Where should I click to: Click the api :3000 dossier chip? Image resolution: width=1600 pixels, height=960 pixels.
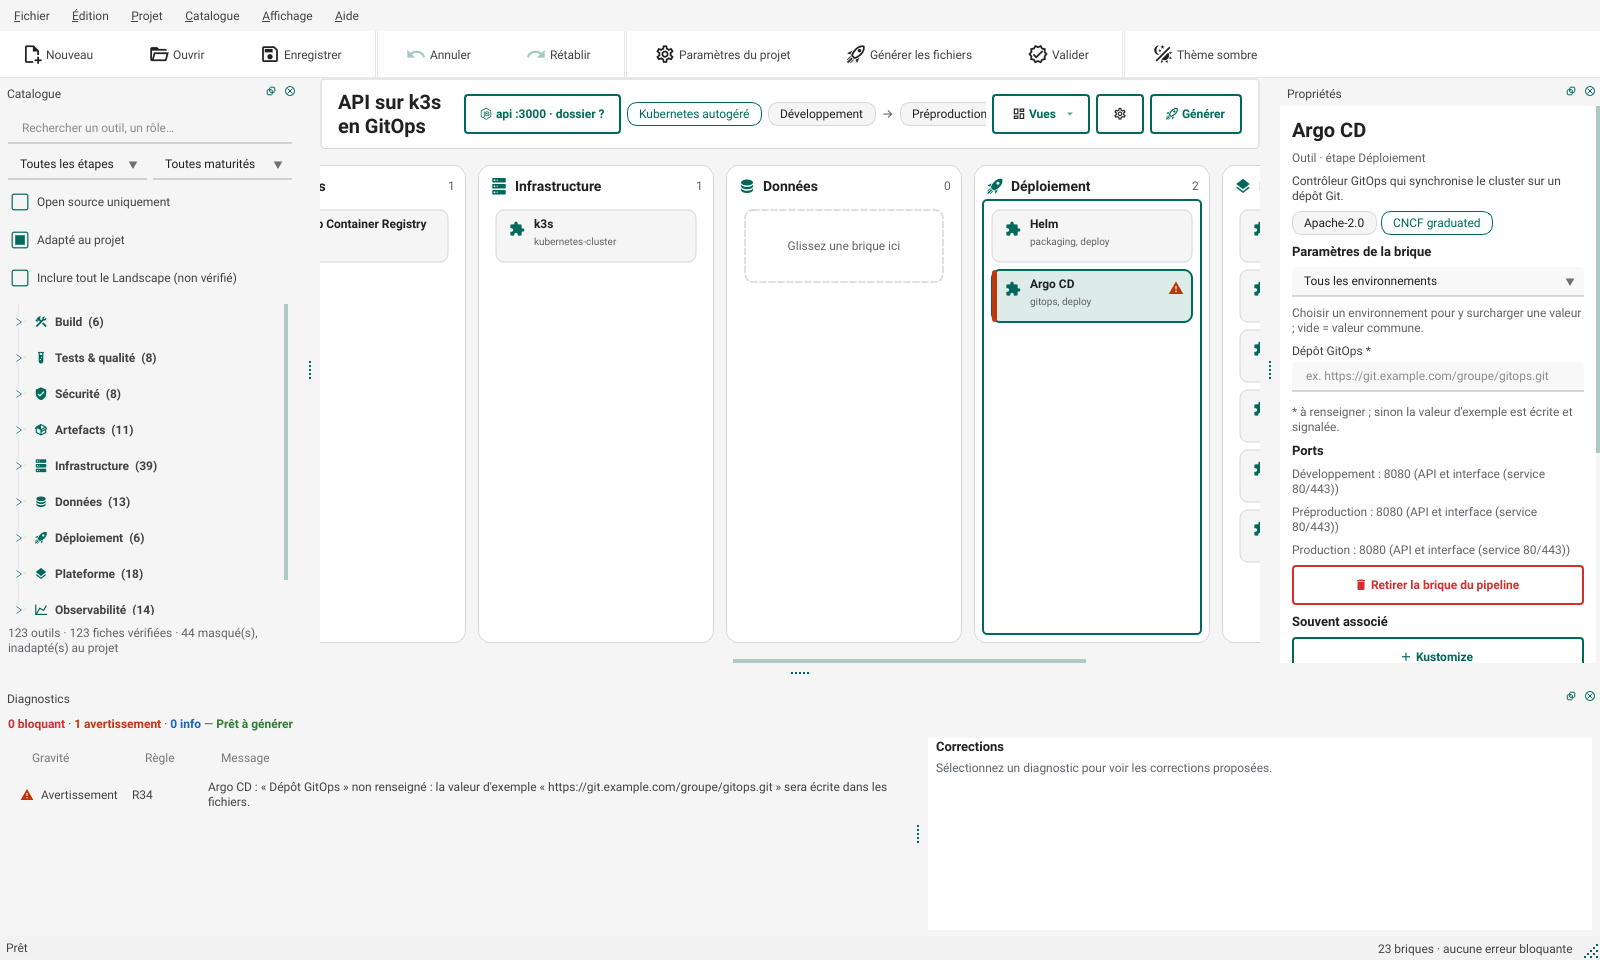point(542,114)
